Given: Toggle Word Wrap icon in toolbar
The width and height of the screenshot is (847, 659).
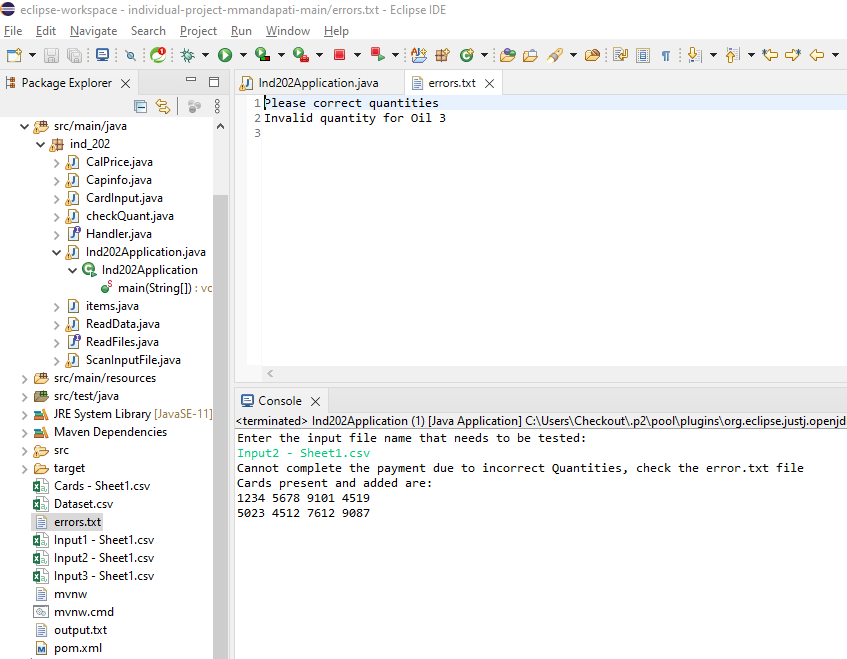Looking at the screenshot, I should (x=620, y=55).
